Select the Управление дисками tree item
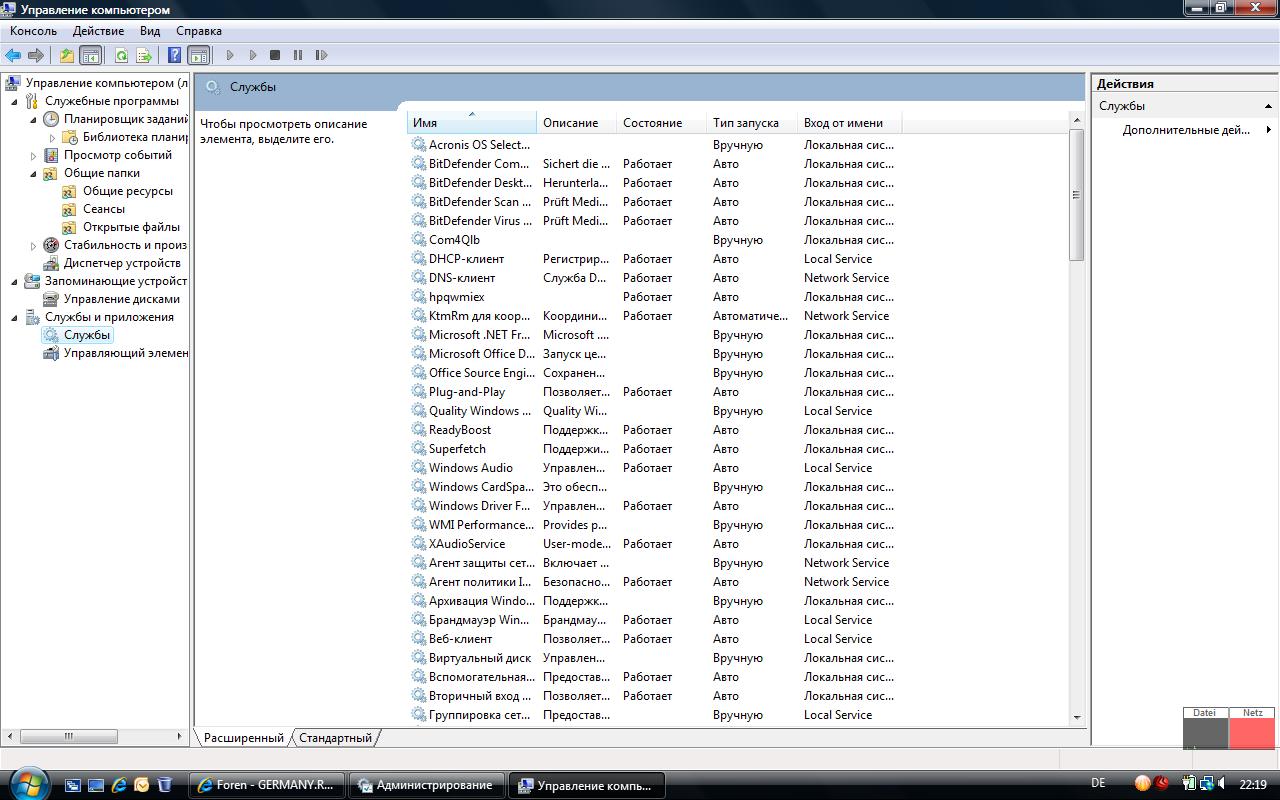Image resolution: width=1280 pixels, height=800 pixels. click(x=122, y=299)
